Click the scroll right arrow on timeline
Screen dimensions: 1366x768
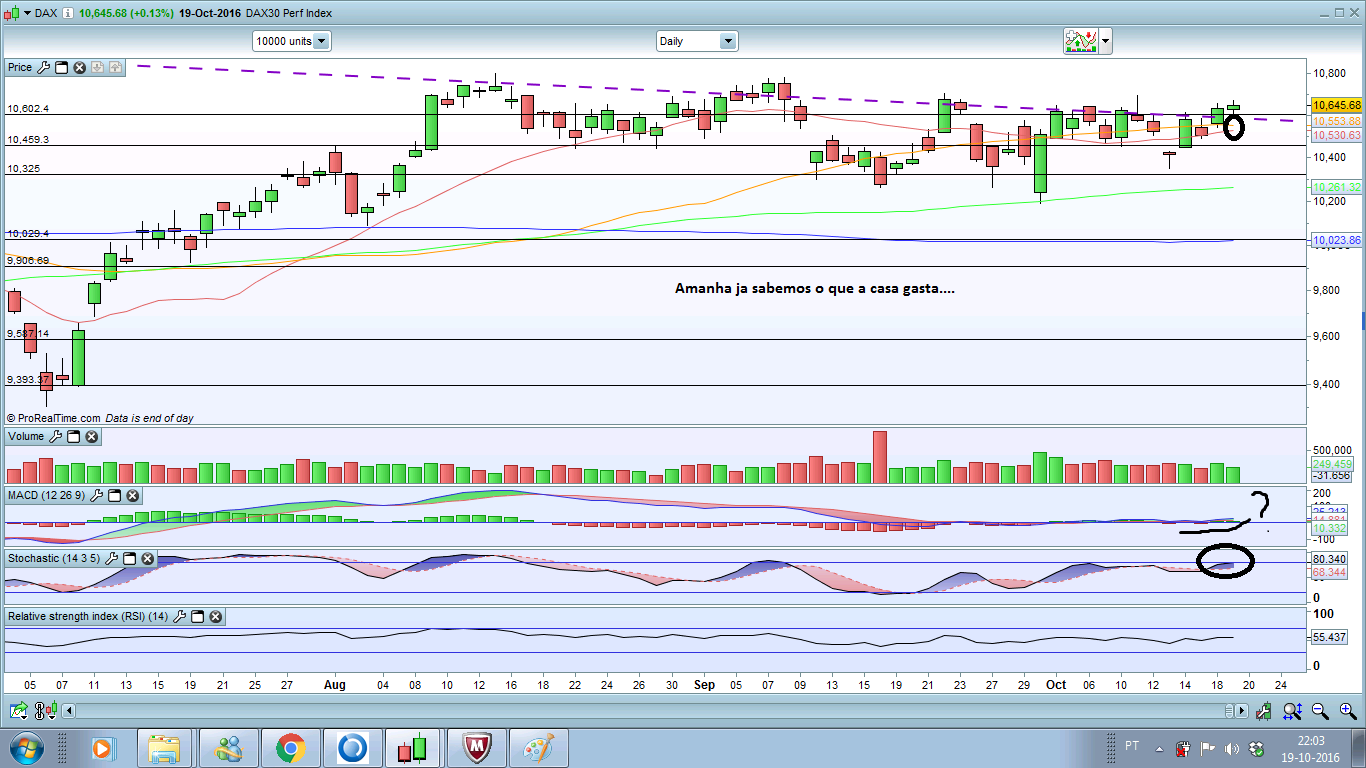click(1241, 711)
